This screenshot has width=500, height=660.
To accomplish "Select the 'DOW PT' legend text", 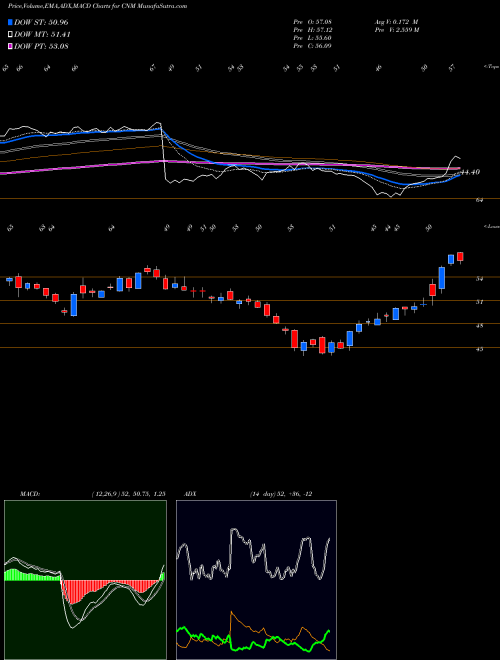I will (x=41, y=46).
